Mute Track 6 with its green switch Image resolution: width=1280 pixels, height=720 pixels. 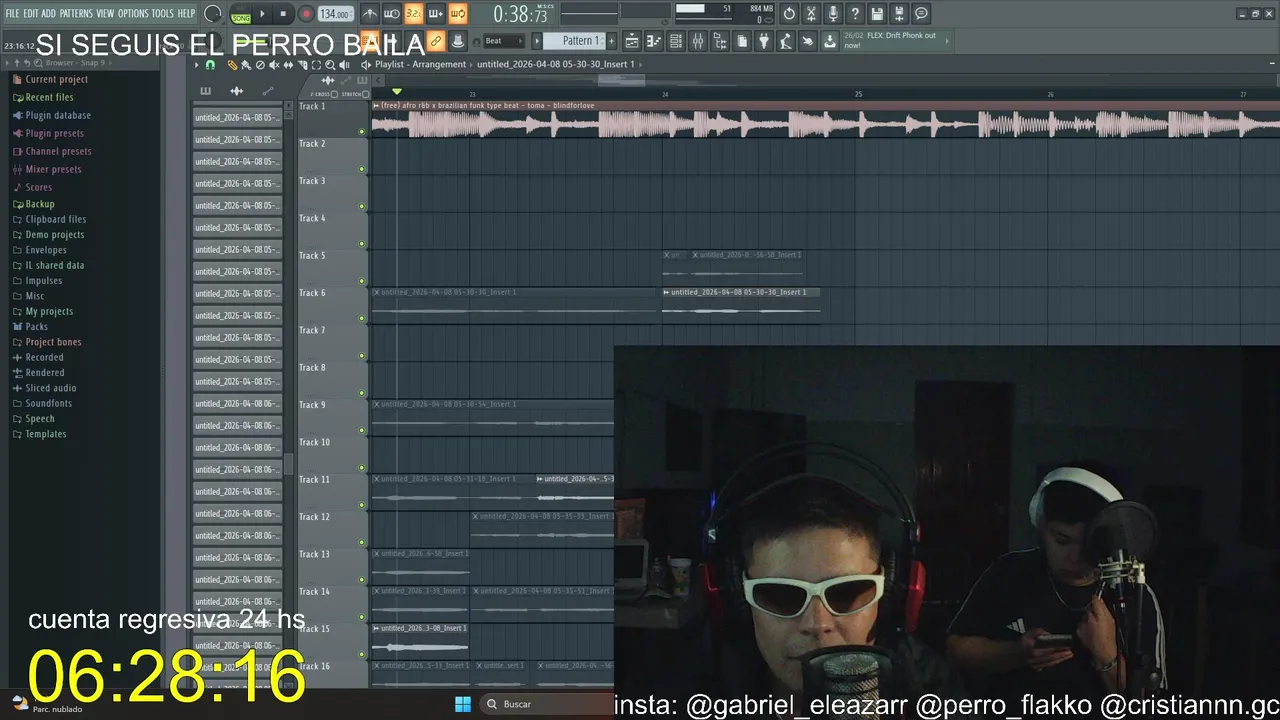tap(362, 318)
